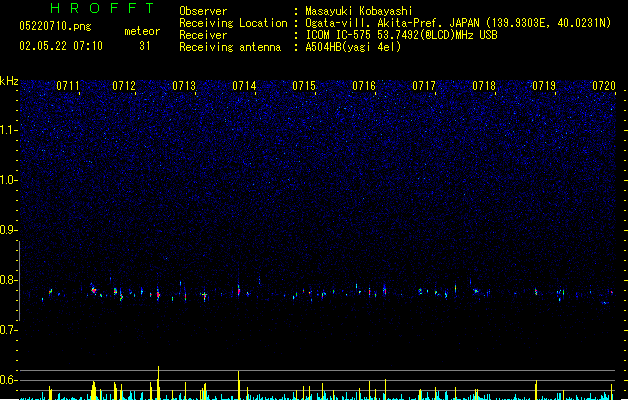Select the filename 05220710.png
The height and width of the screenshot is (400, 629).
(x=55, y=26)
